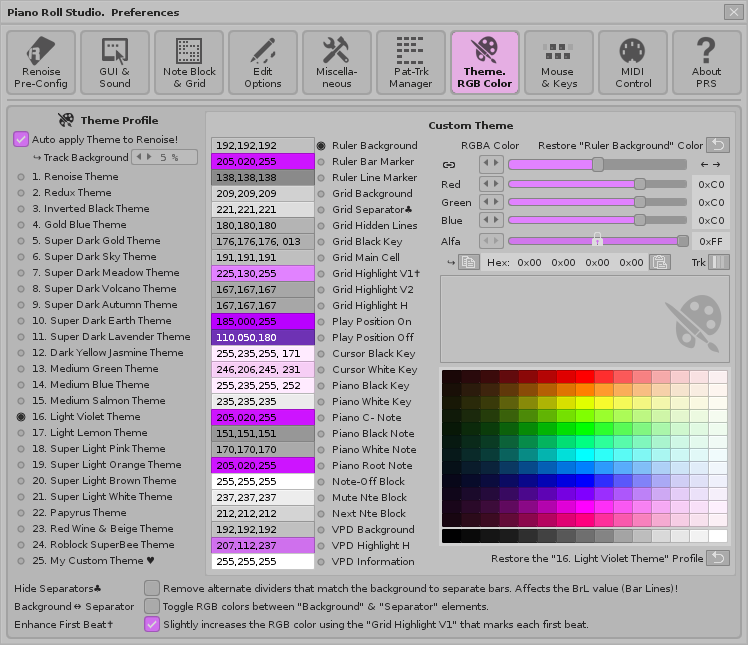The height and width of the screenshot is (645, 748).
Task: Click the paste hex values icon
Action: click(660, 262)
